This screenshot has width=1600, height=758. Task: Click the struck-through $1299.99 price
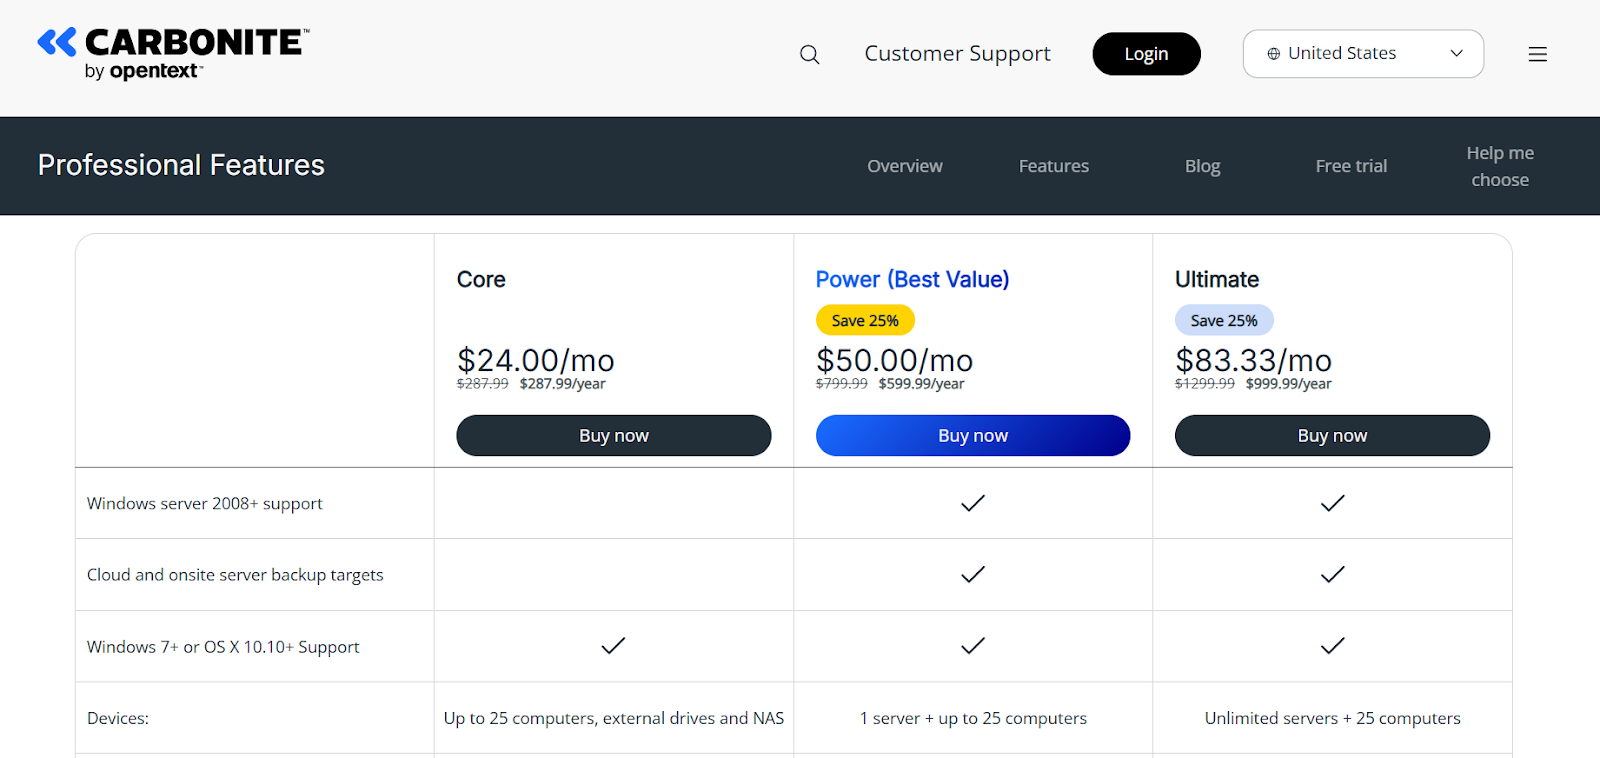tap(1204, 384)
